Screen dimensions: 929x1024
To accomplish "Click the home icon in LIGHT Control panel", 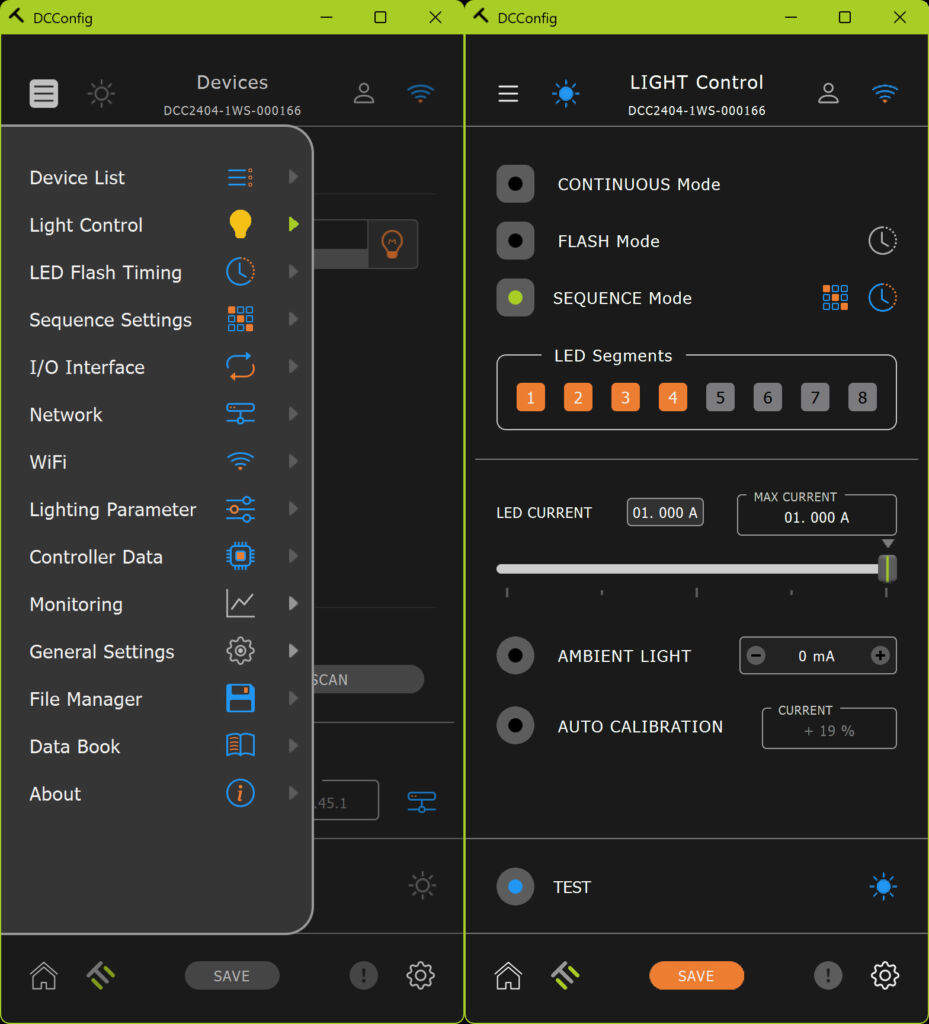I will (508, 975).
